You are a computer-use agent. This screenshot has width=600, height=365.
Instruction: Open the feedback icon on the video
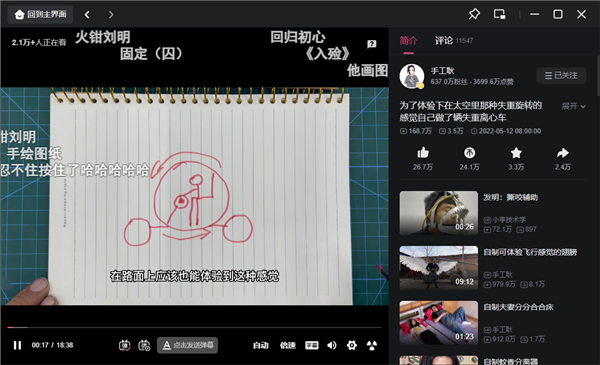(372, 44)
